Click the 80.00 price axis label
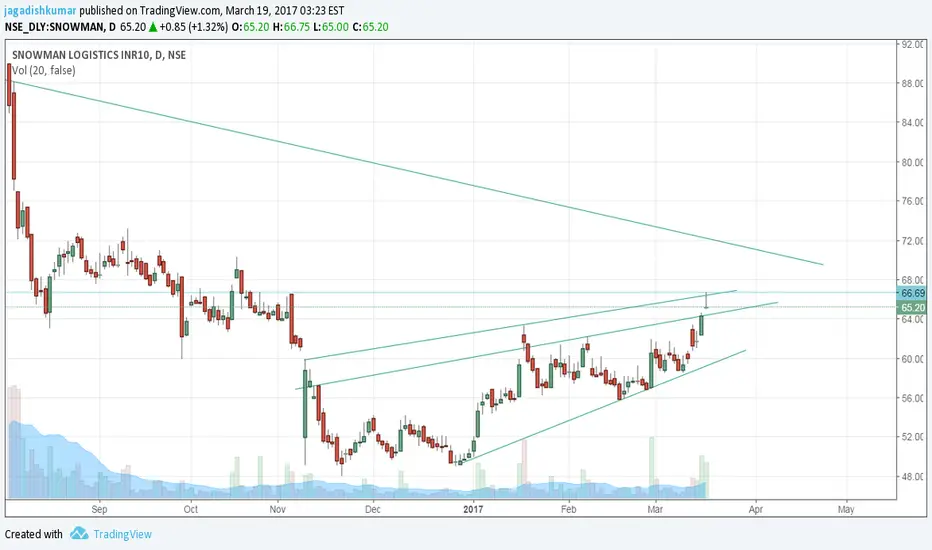This screenshot has width=932, height=550. 912,162
